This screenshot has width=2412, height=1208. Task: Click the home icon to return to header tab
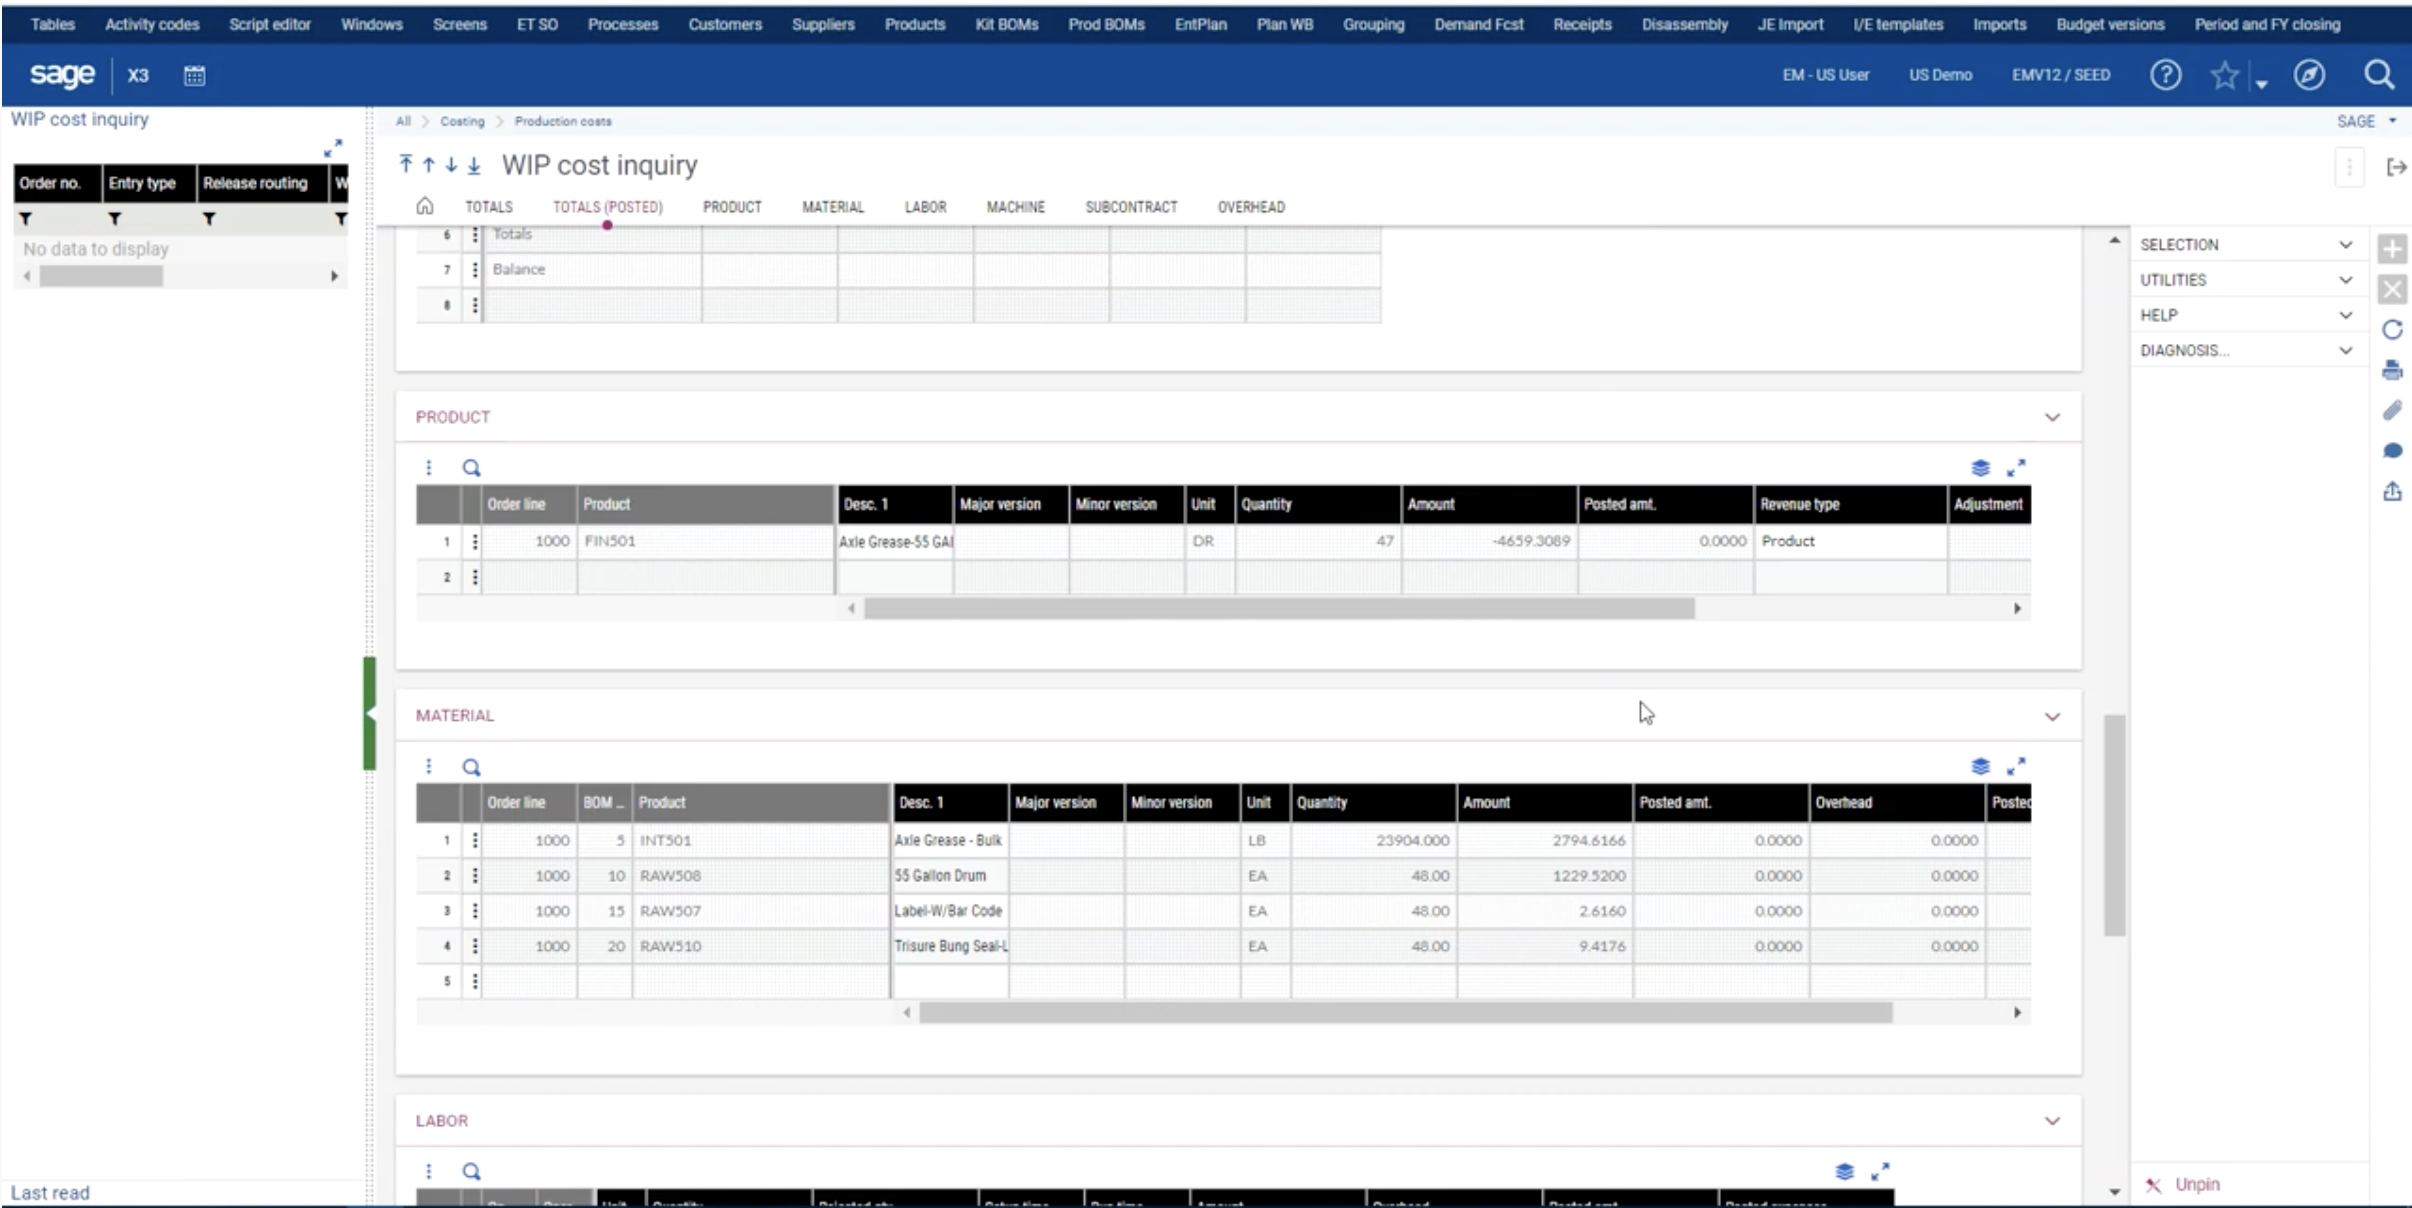tap(425, 206)
